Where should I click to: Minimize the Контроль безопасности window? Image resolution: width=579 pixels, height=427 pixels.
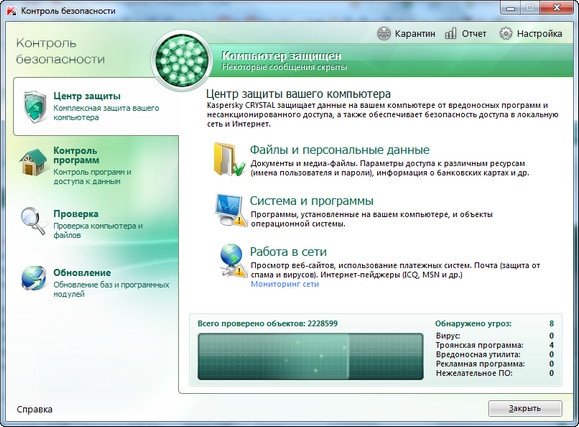(x=511, y=8)
